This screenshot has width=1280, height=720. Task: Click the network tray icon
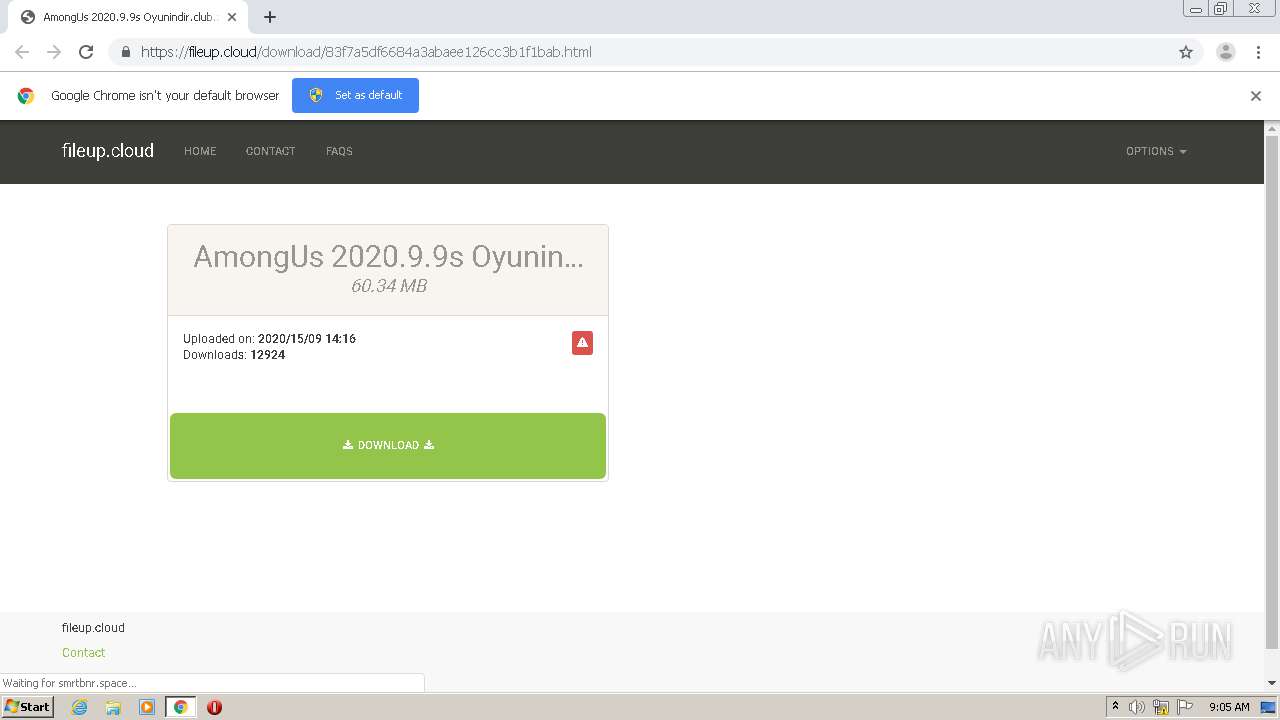1161,707
